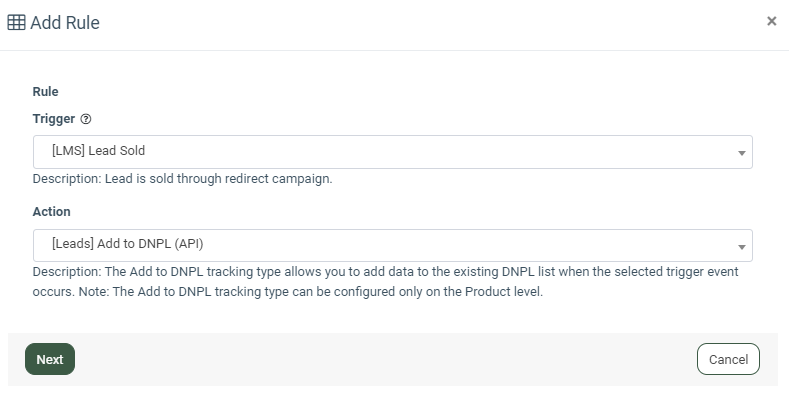Viewport: 789px width, 397px height.
Task: Select the Trigger field label
Action: tap(54, 119)
